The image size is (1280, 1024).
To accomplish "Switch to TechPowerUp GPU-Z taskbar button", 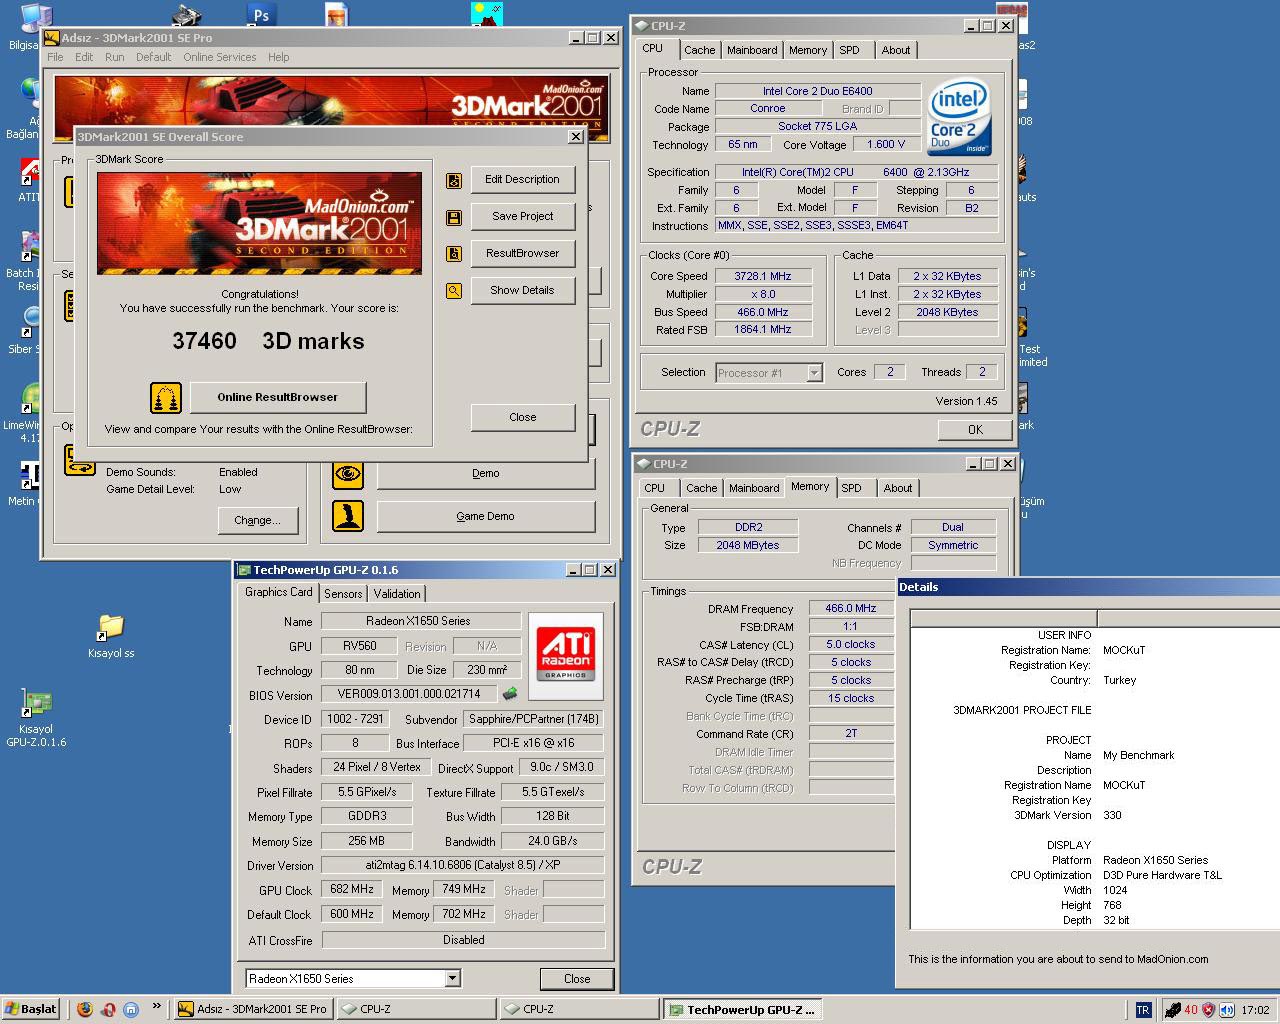I will click(x=742, y=1009).
